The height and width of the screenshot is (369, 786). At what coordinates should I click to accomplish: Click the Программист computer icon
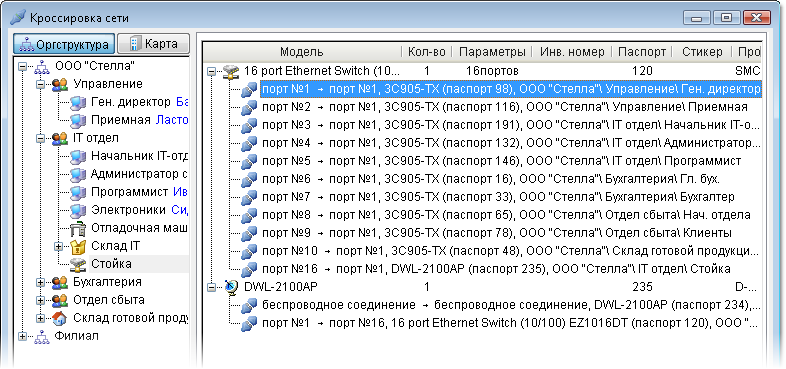(78, 193)
